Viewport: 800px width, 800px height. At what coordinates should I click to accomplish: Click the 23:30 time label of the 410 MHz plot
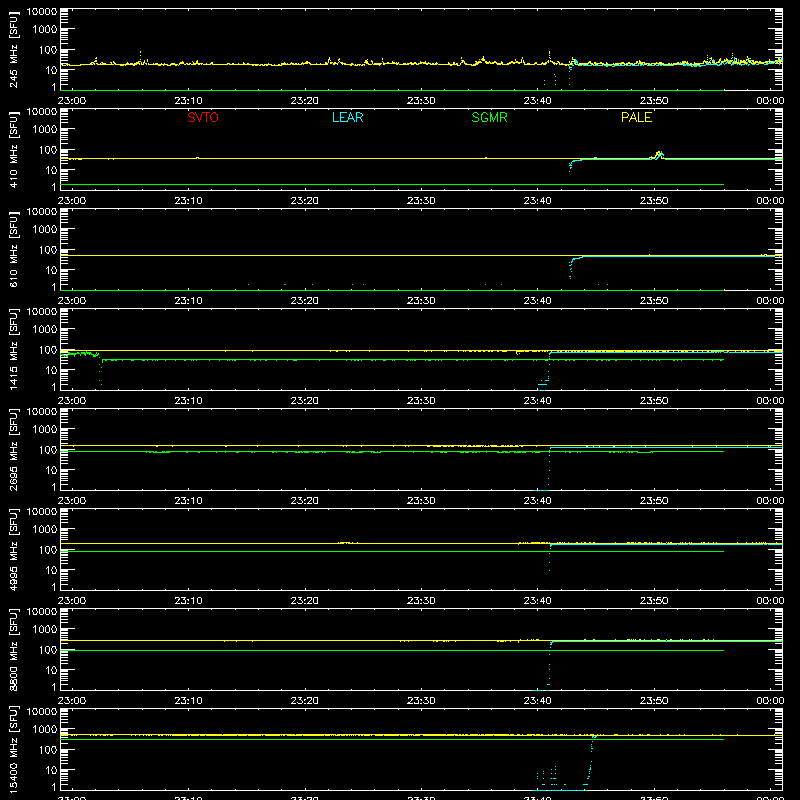point(421,201)
